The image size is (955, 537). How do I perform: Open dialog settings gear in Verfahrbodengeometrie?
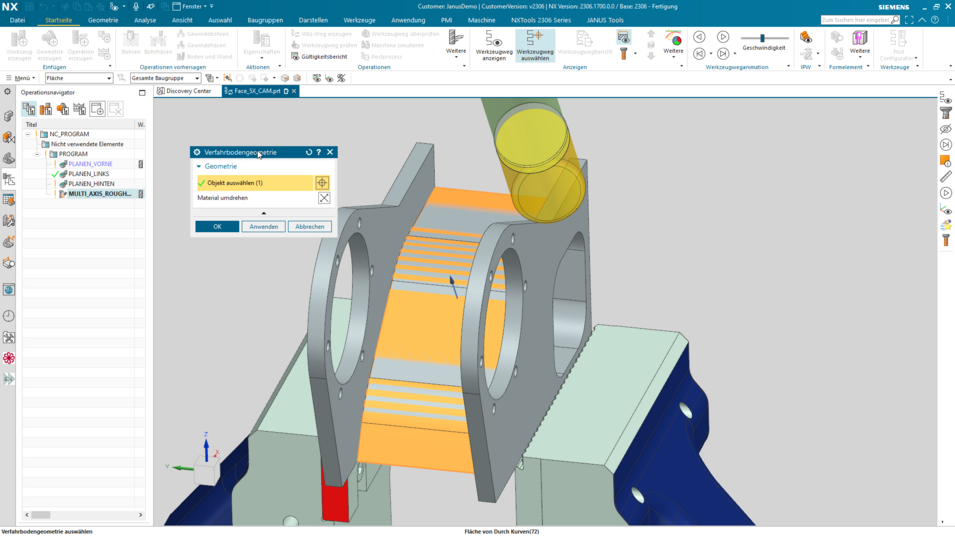[197, 152]
